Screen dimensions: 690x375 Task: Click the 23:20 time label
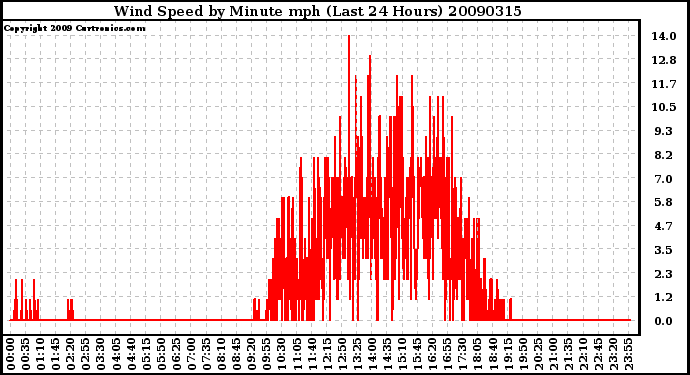click(x=613, y=354)
